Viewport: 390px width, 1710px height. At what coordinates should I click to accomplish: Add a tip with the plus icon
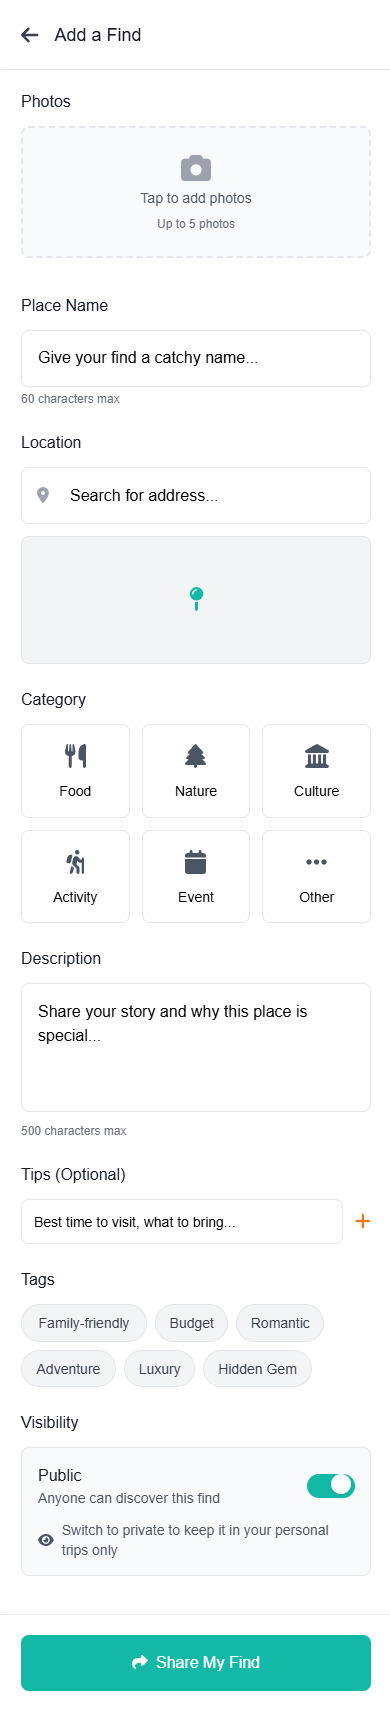[x=363, y=1221]
